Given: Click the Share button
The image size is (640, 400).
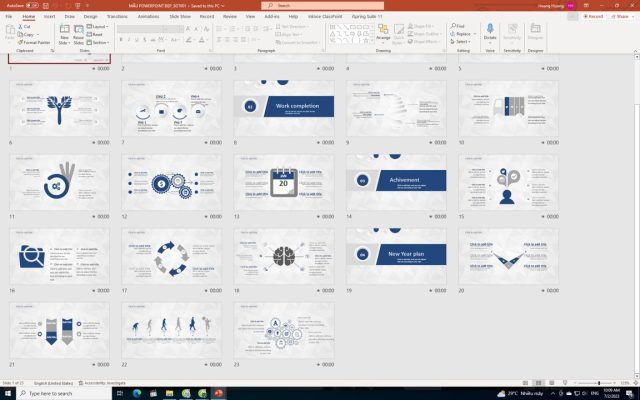Looking at the screenshot, I should click(623, 16).
